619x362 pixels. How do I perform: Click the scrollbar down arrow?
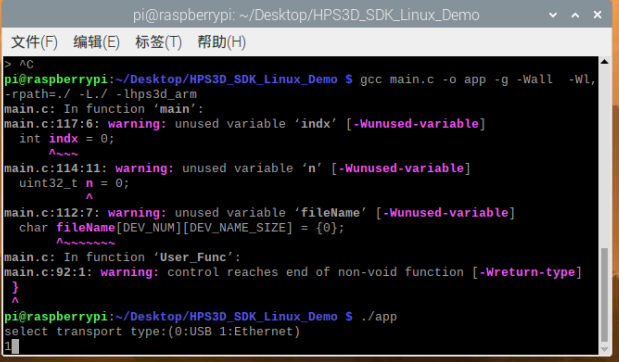pyautogui.click(x=604, y=350)
